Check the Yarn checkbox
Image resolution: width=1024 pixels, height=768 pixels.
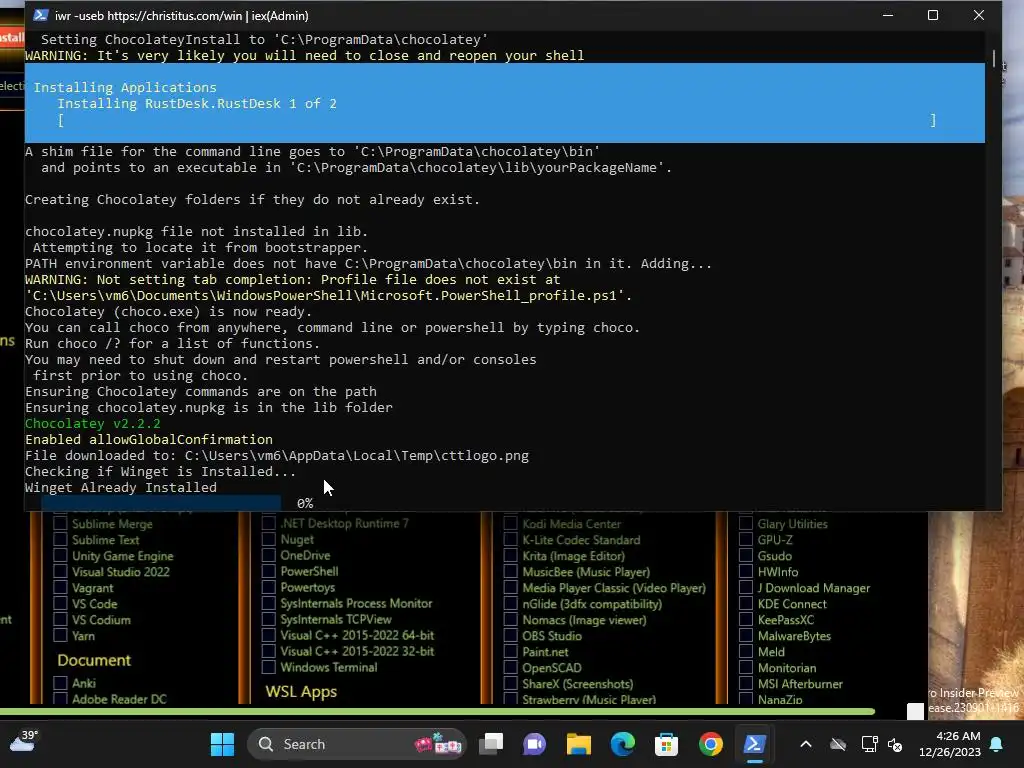coord(60,635)
